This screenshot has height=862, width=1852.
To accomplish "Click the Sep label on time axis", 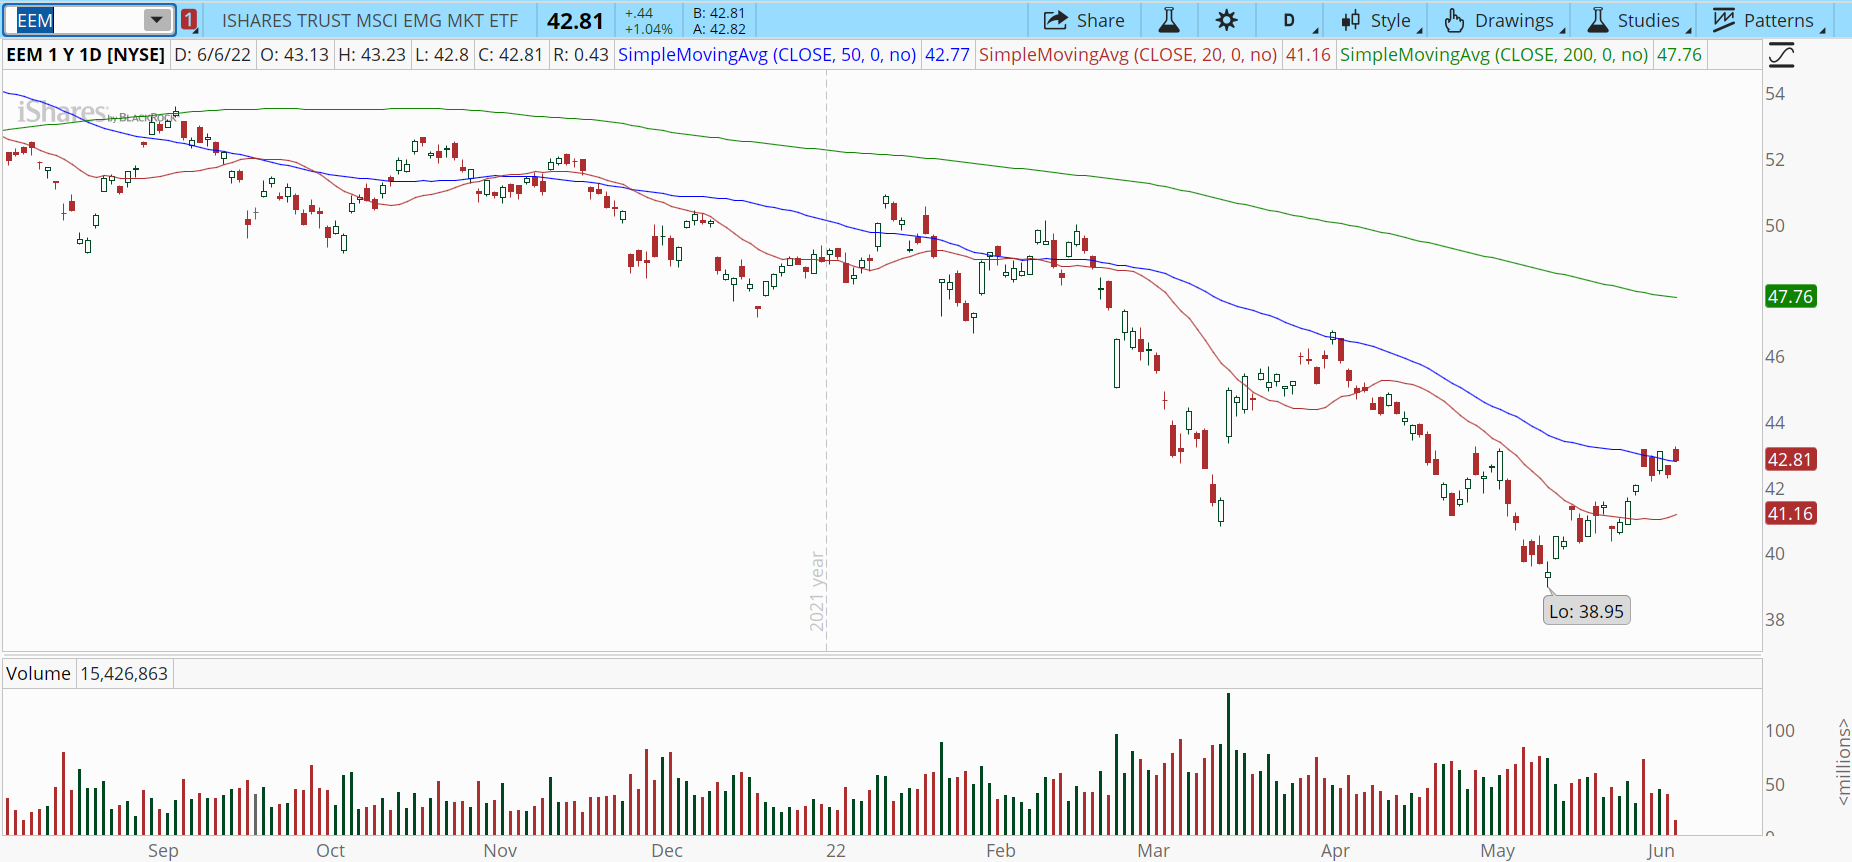I will coord(163,851).
